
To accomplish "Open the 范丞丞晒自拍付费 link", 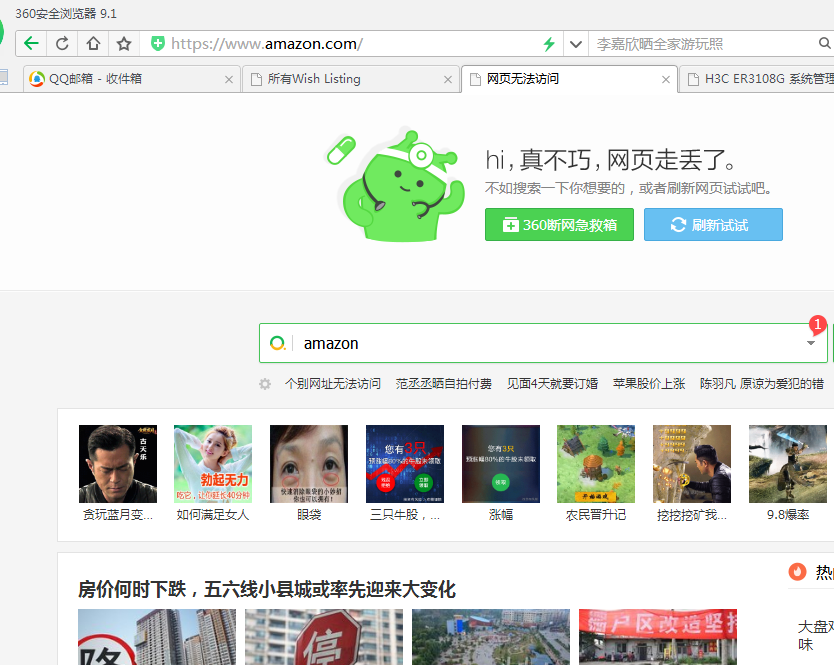I will (x=444, y=384).
